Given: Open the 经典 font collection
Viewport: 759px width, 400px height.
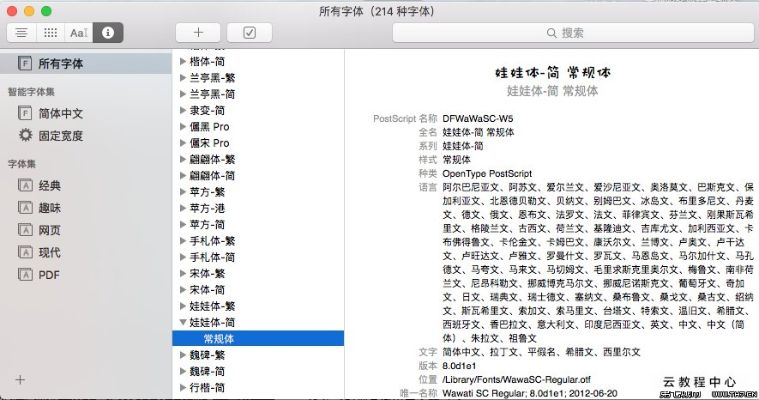Looking at the screenshot, I should [49, 185].
